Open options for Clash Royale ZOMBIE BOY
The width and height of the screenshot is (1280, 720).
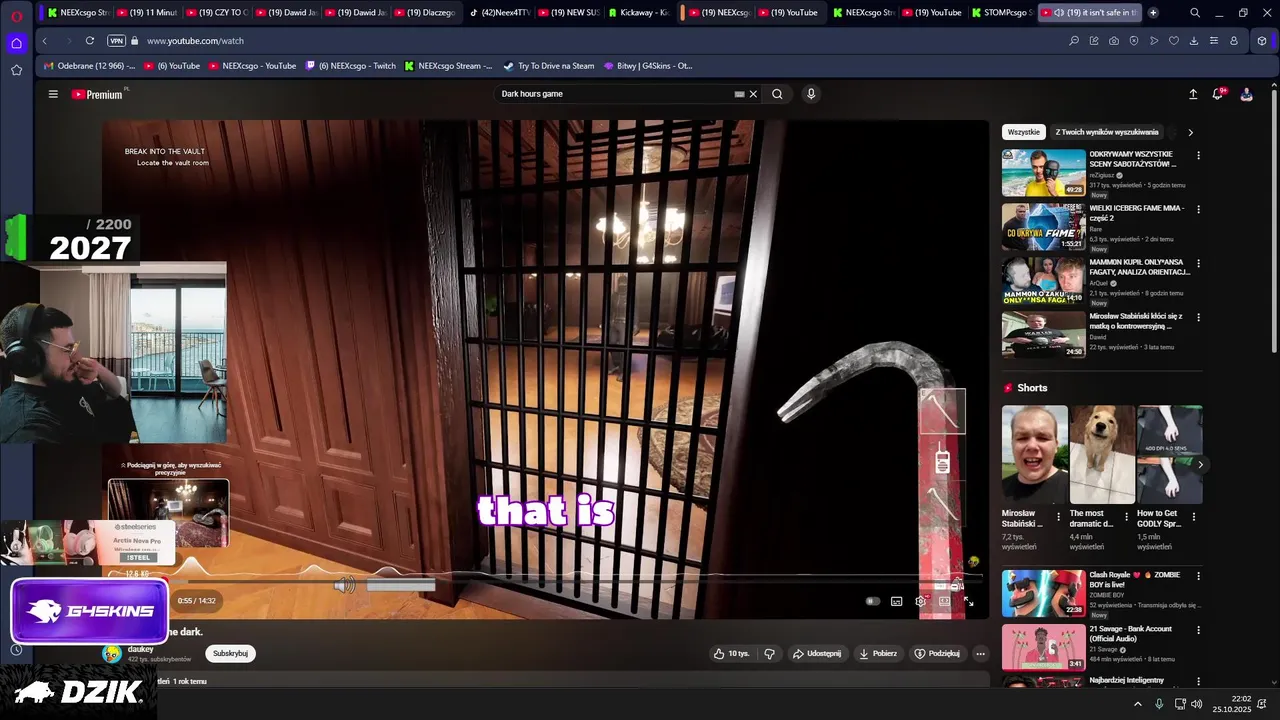1198,577
